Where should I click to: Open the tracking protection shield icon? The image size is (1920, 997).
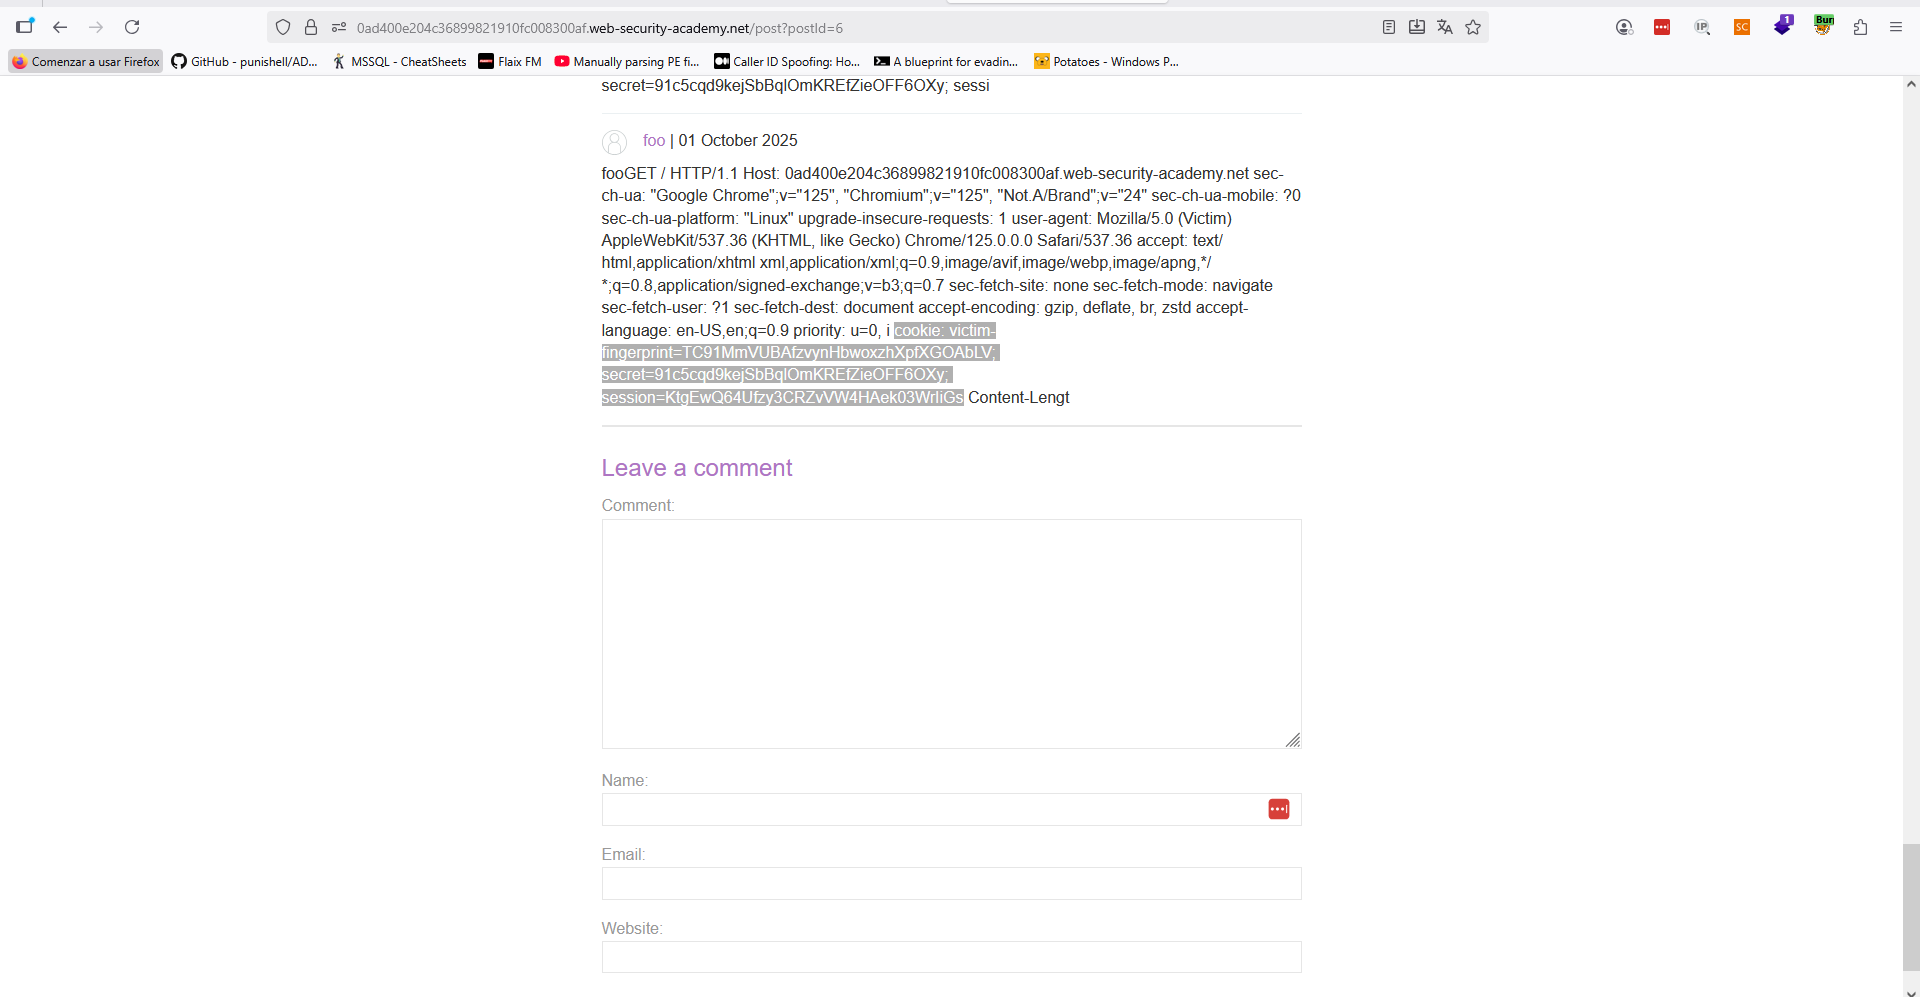coord(283,27)
